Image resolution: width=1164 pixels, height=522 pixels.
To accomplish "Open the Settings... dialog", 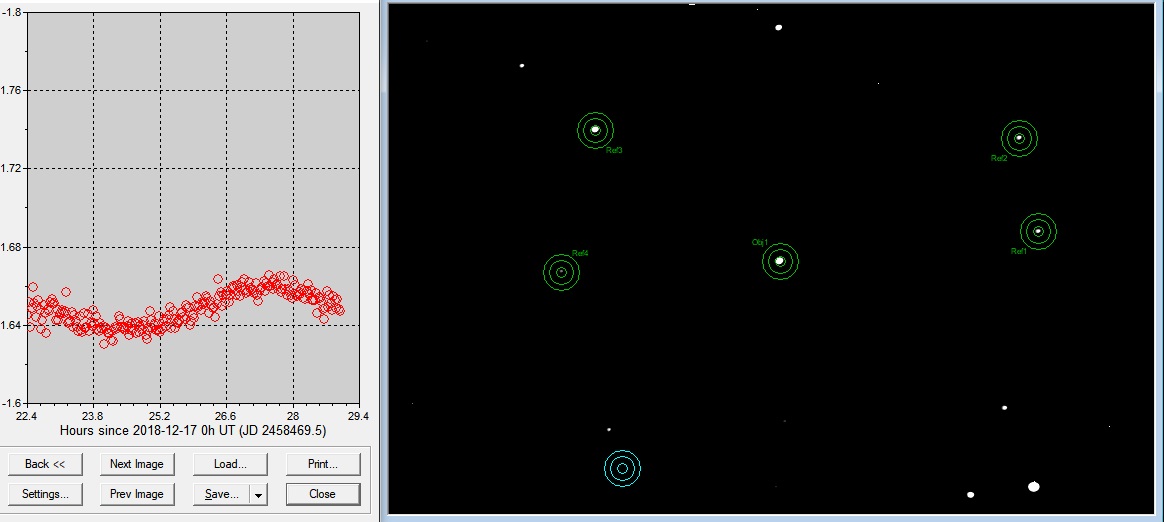I will click(45, 494).
